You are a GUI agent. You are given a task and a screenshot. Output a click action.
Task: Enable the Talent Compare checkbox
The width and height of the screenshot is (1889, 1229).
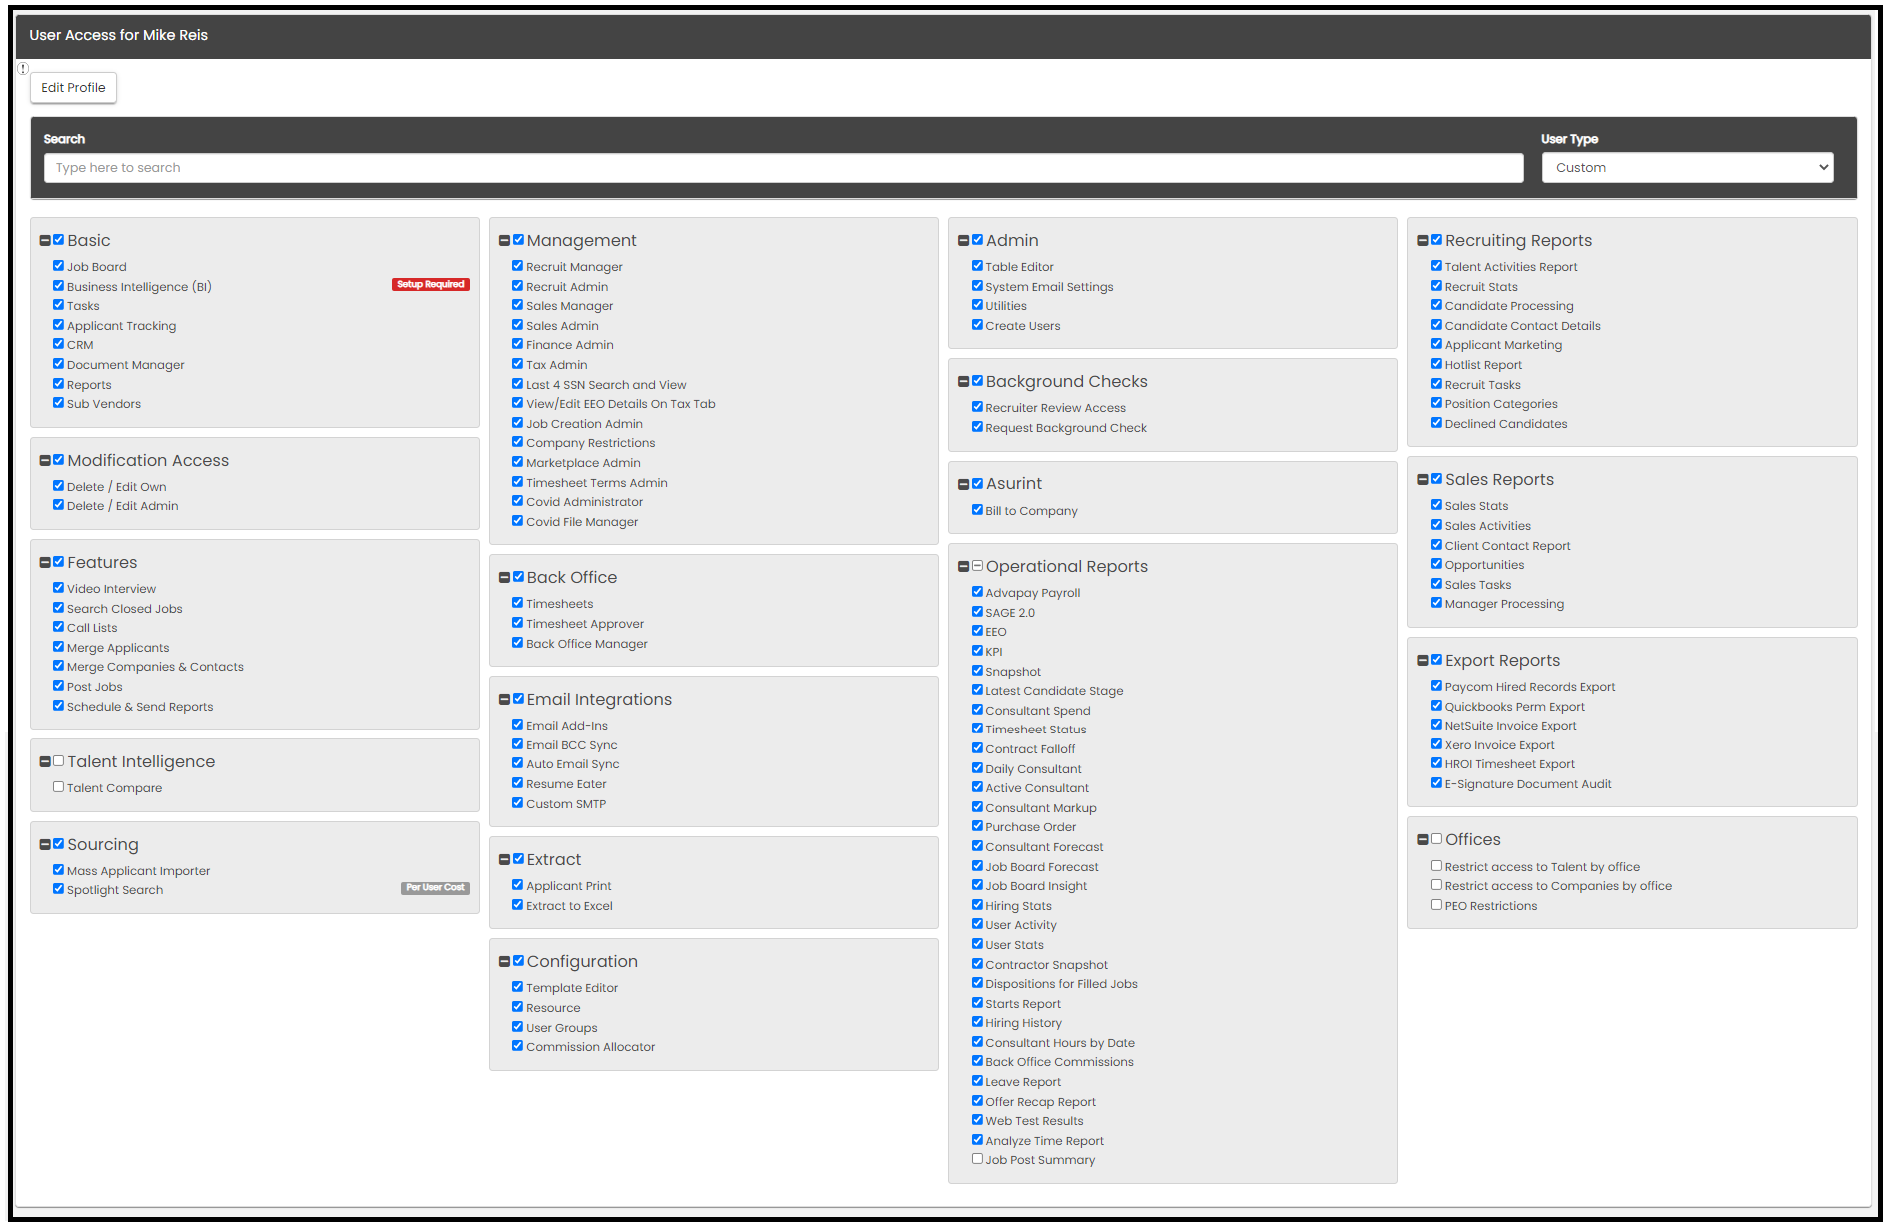coord(59,787)
